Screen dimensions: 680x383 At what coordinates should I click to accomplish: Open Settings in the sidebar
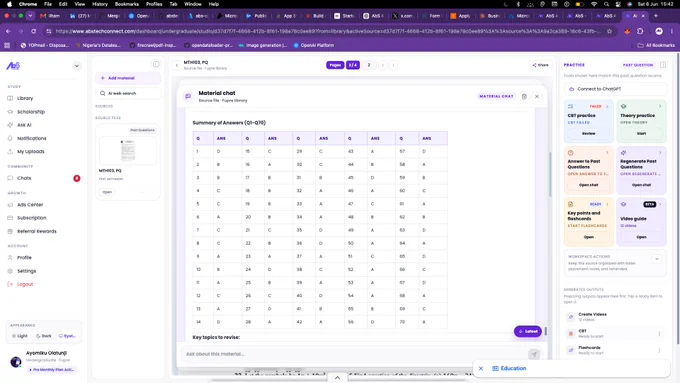(x=26, y=271)
